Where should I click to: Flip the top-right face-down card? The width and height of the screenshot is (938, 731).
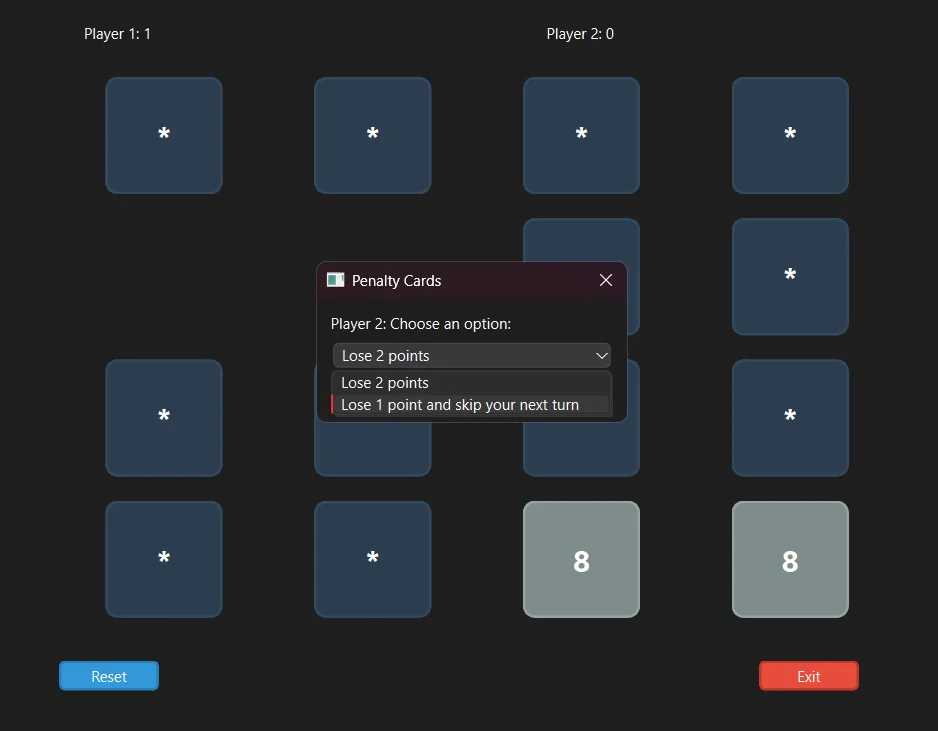[x=790, y=134]
